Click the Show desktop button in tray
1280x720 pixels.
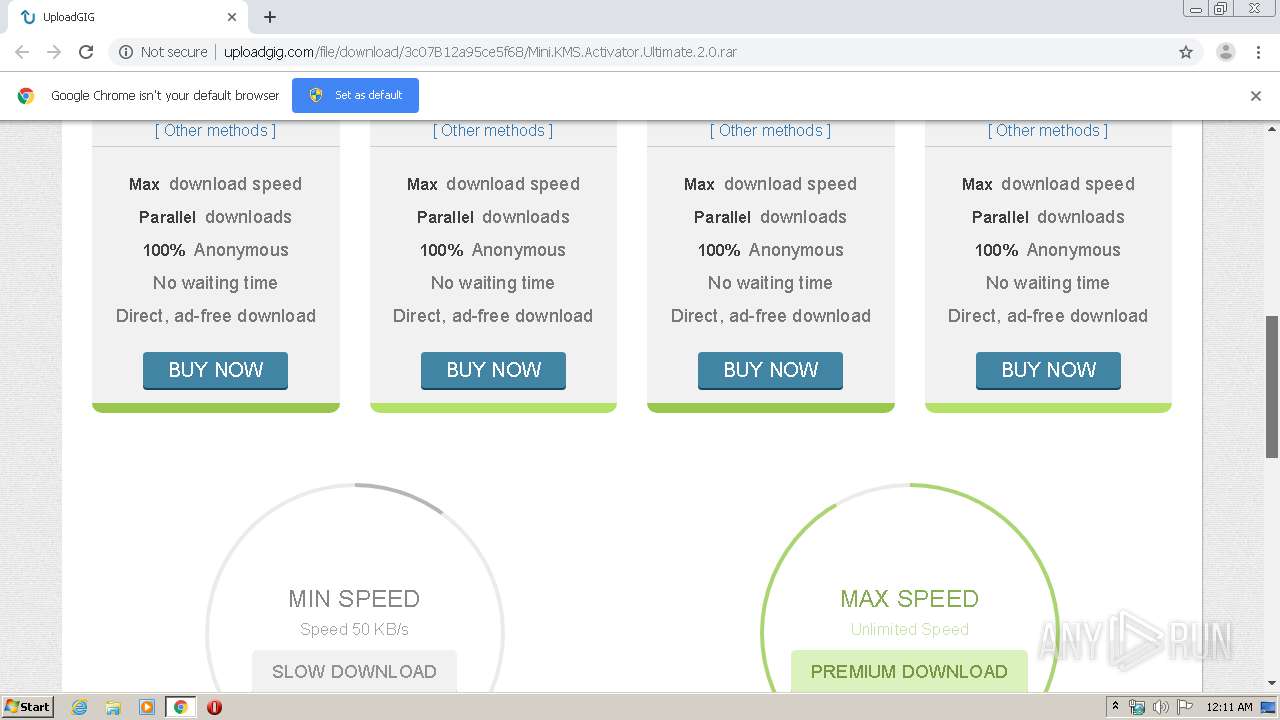coord(1269,707)
